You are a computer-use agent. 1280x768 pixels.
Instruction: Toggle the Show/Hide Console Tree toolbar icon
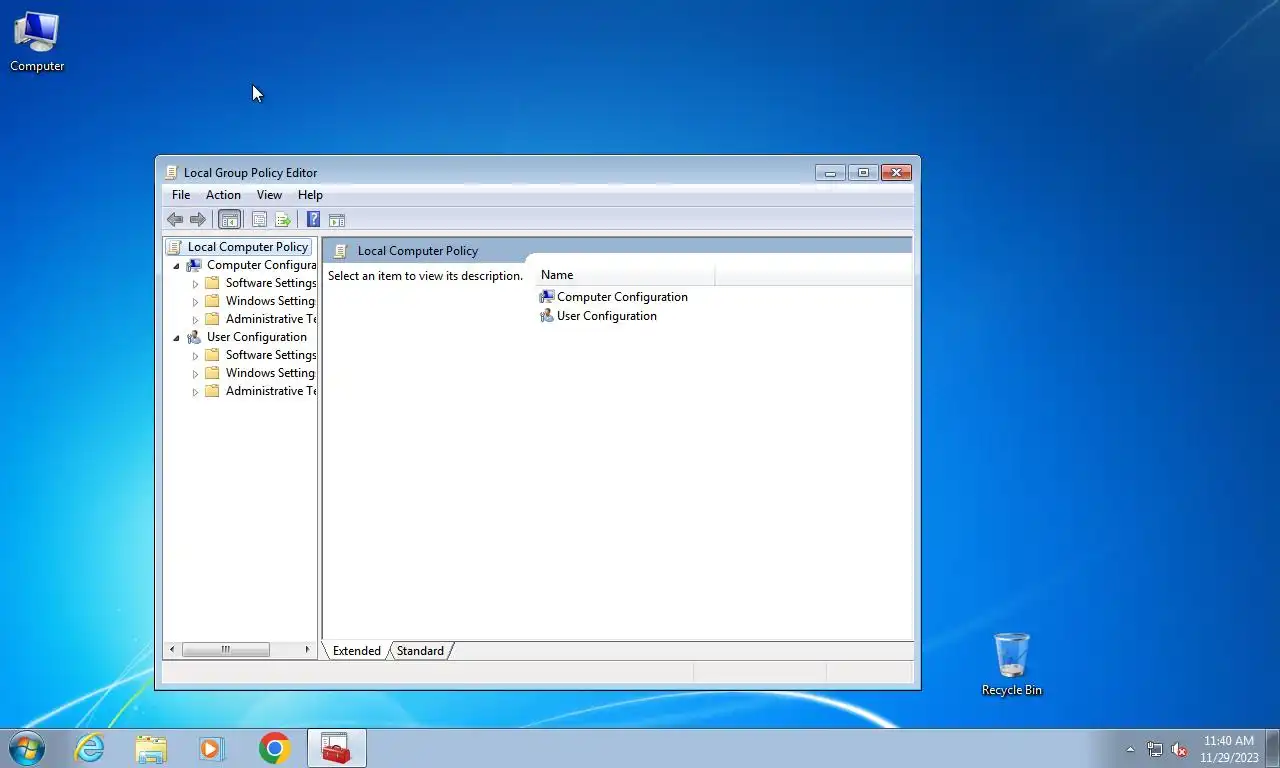pos(229,220)
